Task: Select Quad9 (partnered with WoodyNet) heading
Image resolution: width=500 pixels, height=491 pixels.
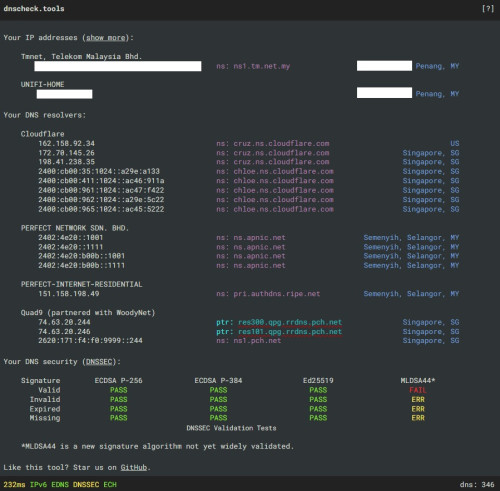Action: point(88,313)
